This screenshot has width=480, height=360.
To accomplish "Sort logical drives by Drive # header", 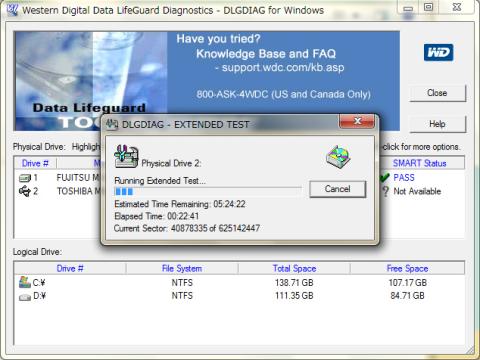I will tap(70, 268).
